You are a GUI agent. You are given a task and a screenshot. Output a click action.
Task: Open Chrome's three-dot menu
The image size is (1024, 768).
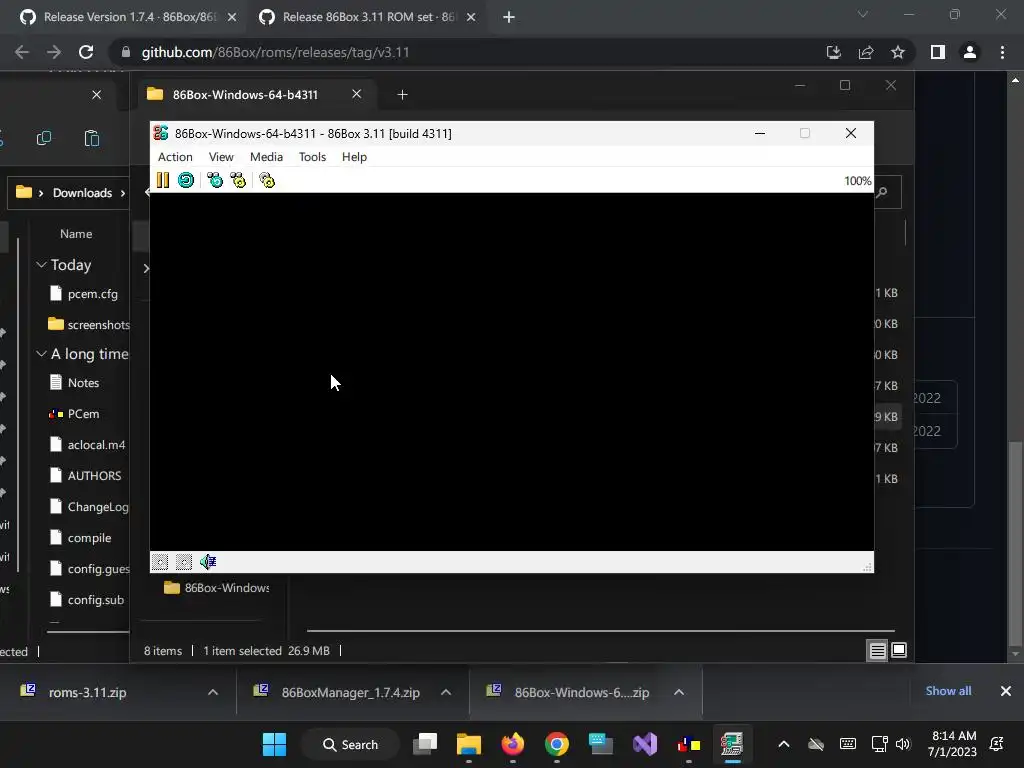coord(1002,52)
